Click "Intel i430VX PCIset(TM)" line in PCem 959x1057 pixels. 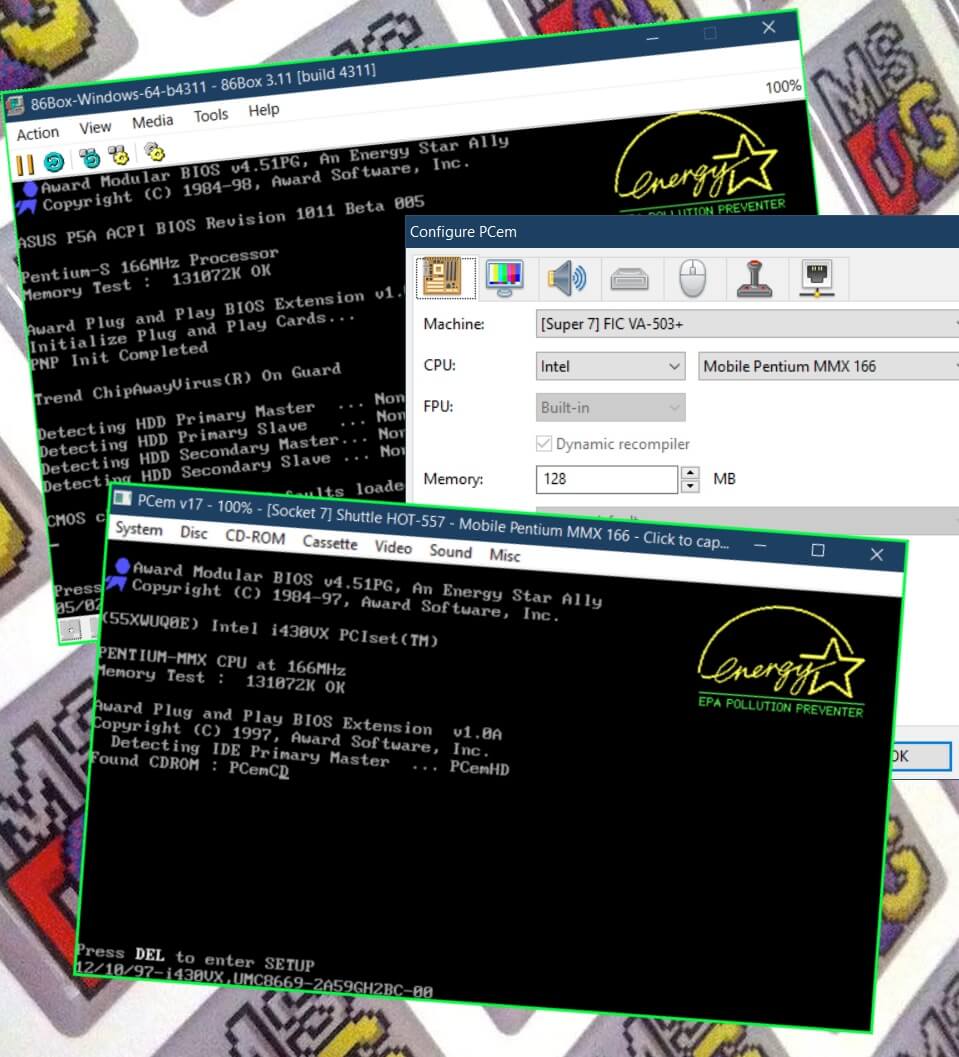(324, 633)
